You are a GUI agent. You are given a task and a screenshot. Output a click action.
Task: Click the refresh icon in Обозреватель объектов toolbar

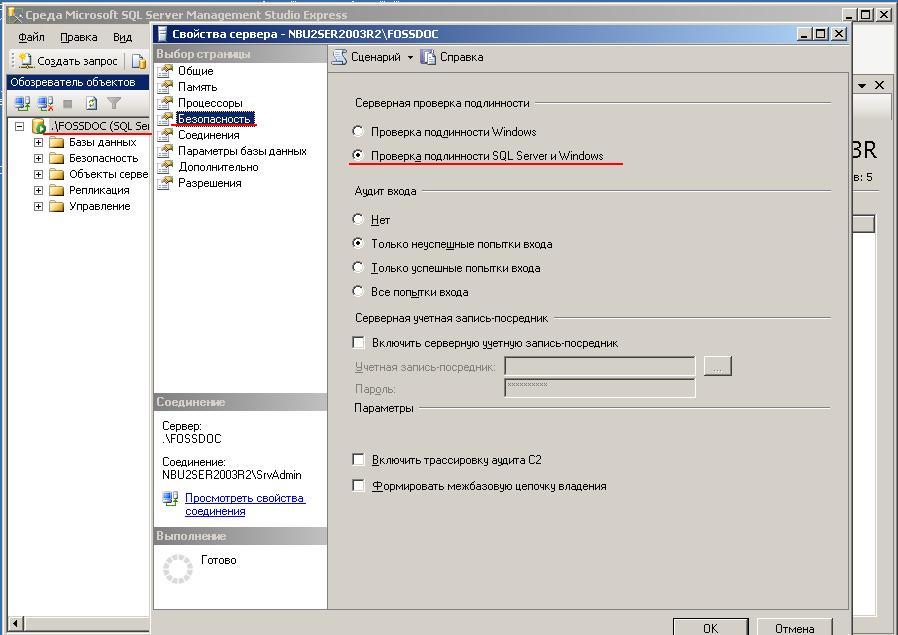click(91, 104)
